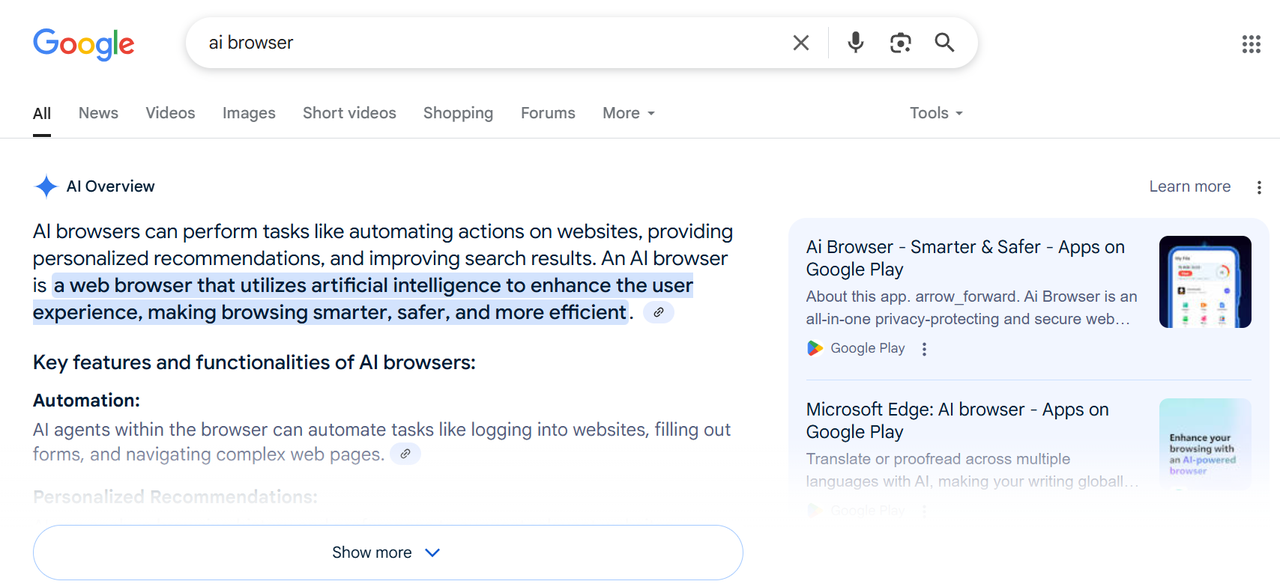Open Google Lens image search
The height and width of the screenshot is (584, 1280).
tap(900, 43)
